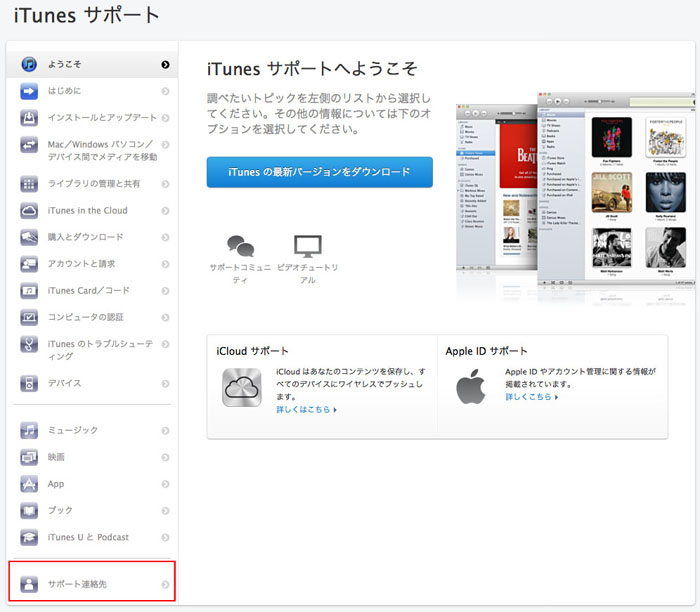Click the tag icon beside 購入とダウンロード
The width and height of the screenshot is (700, 612).
(29, 237)
